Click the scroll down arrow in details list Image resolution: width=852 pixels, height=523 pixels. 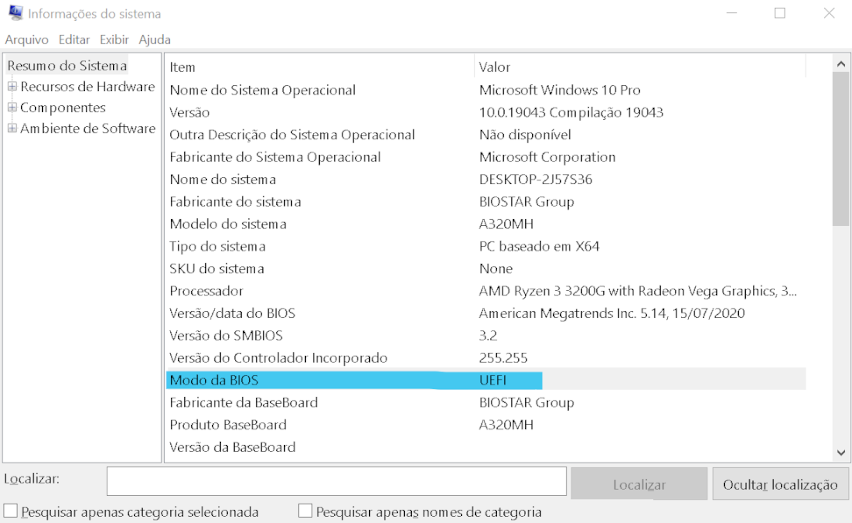click(x=840, y=452)
